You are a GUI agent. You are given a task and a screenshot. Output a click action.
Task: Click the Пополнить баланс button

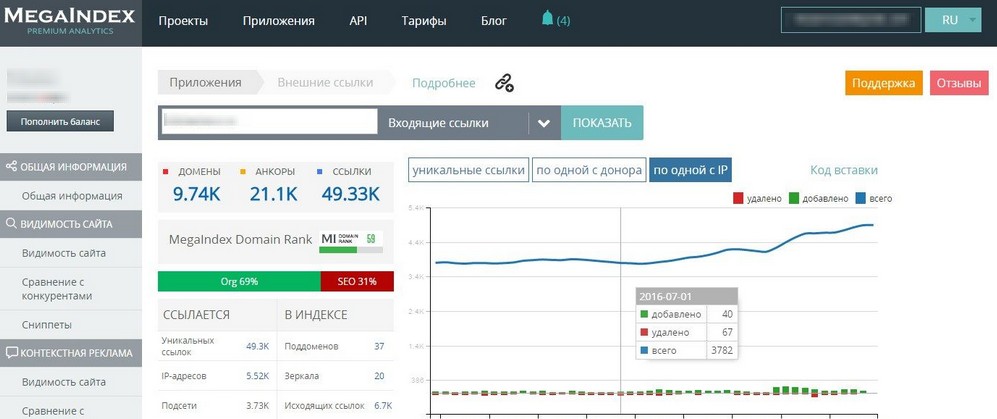[60, 121]
